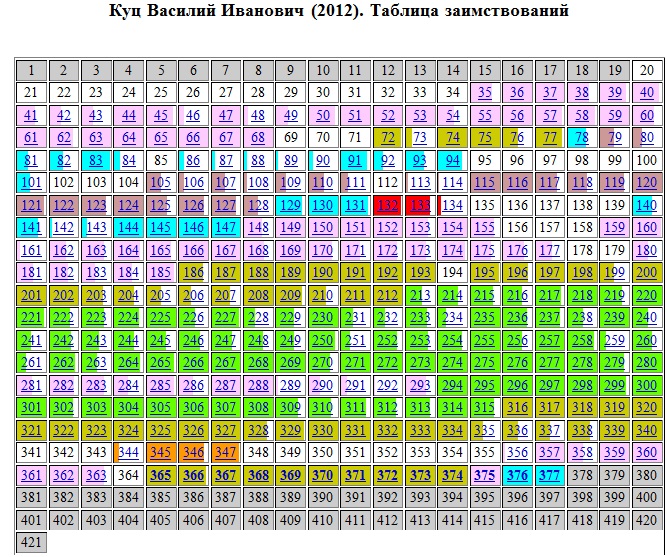Open the green page 300 link

[x=647, y=385]
